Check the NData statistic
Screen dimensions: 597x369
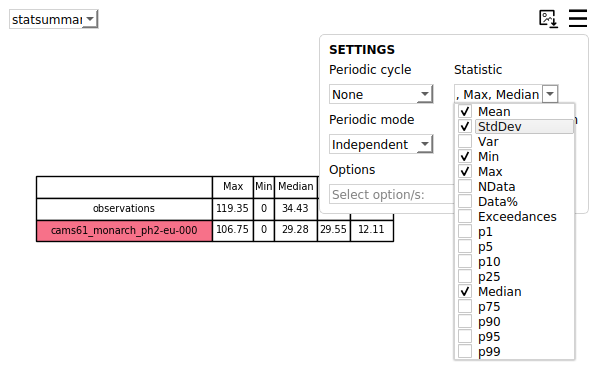(465, 187)
